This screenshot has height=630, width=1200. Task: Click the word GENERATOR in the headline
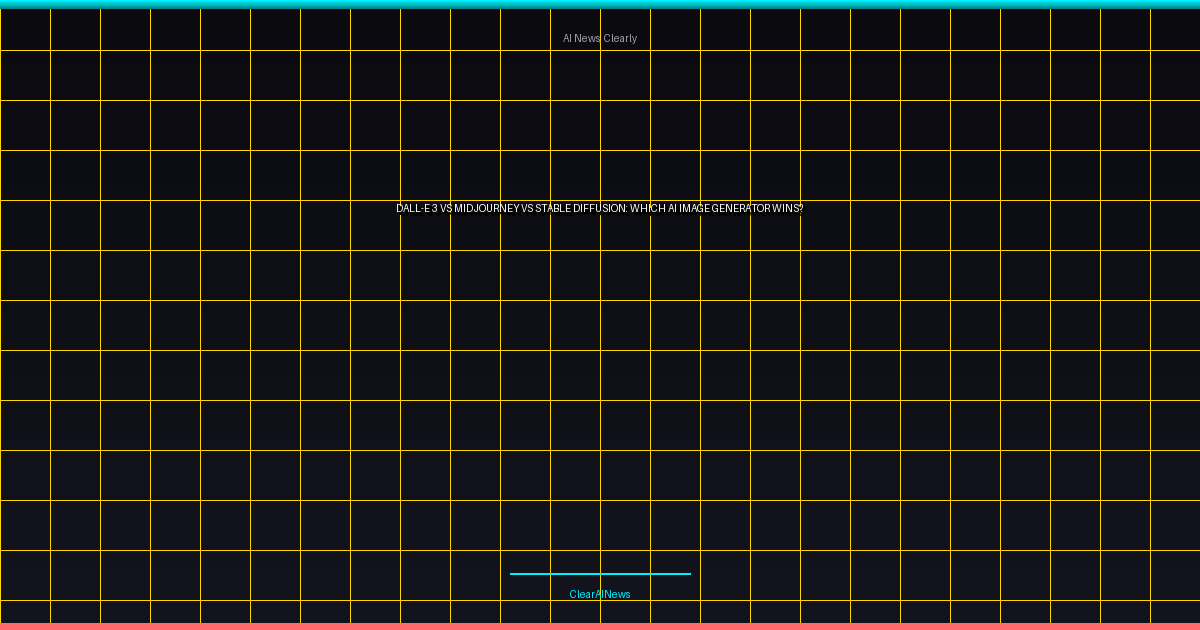[739, 209]
